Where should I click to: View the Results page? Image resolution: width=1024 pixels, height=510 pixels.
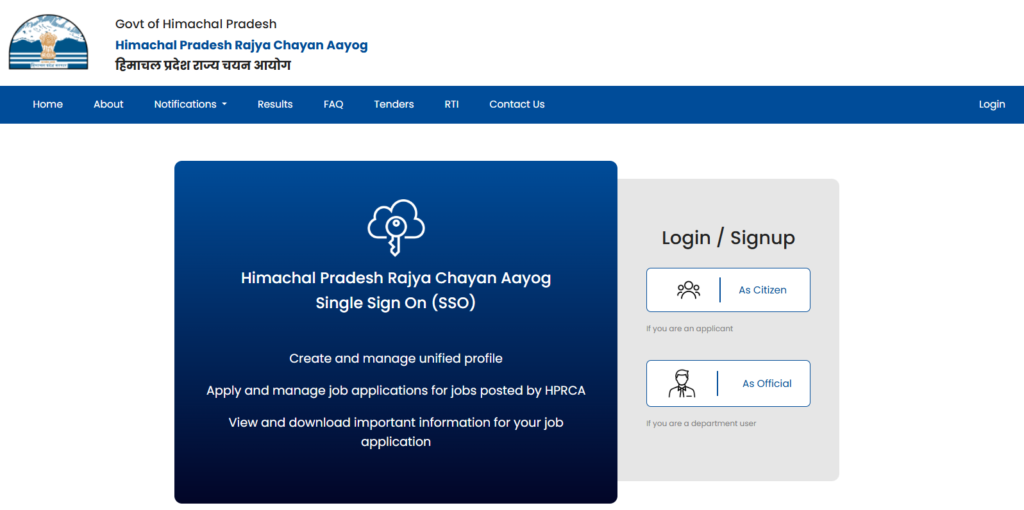coord(275,104)
